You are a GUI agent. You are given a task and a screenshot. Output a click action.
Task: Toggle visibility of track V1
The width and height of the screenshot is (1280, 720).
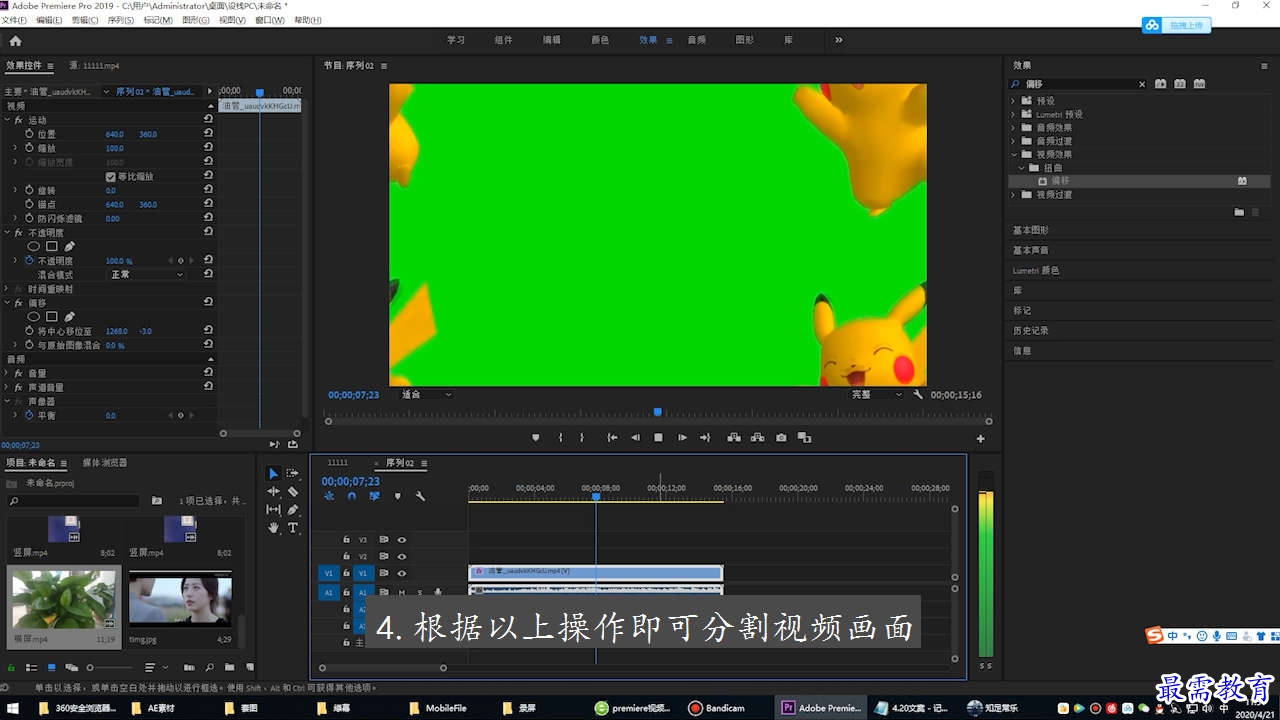coord(401,573)
